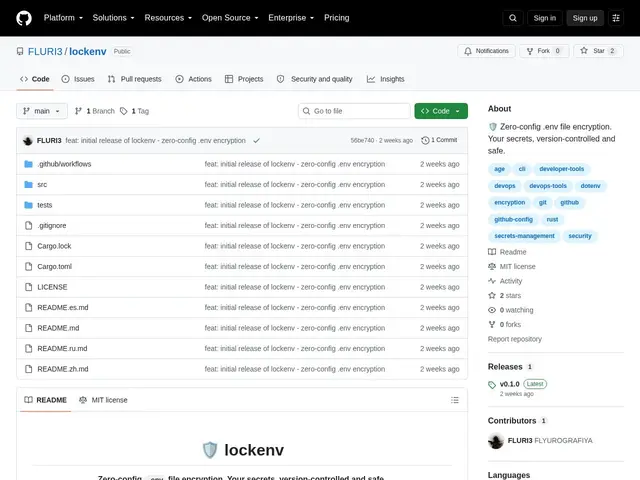Click the pulse icon beside Activity
Image resolution: width=640 pixels, height=480 pixels.
(492, 281)
